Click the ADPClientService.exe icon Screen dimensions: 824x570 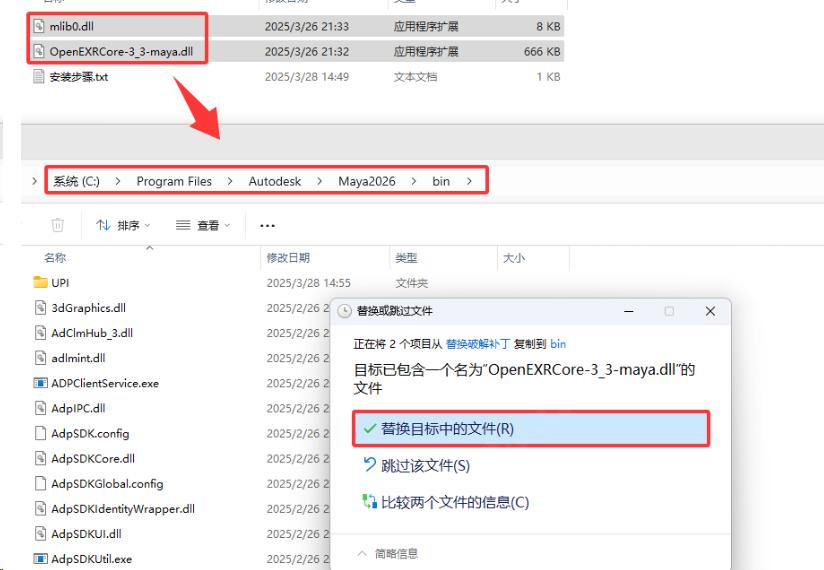point(40,383)
